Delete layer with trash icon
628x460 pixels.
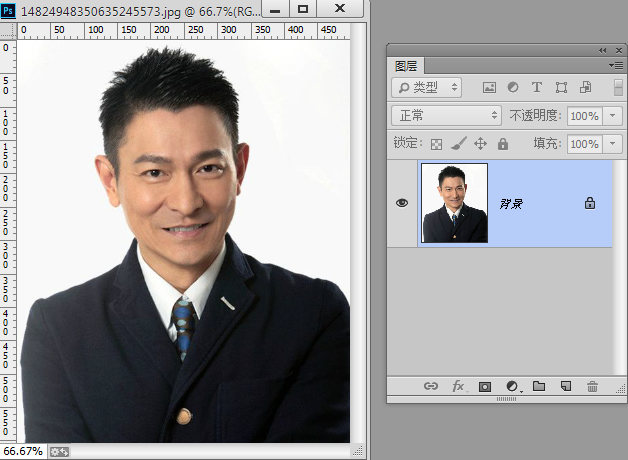tap(592, 386)
